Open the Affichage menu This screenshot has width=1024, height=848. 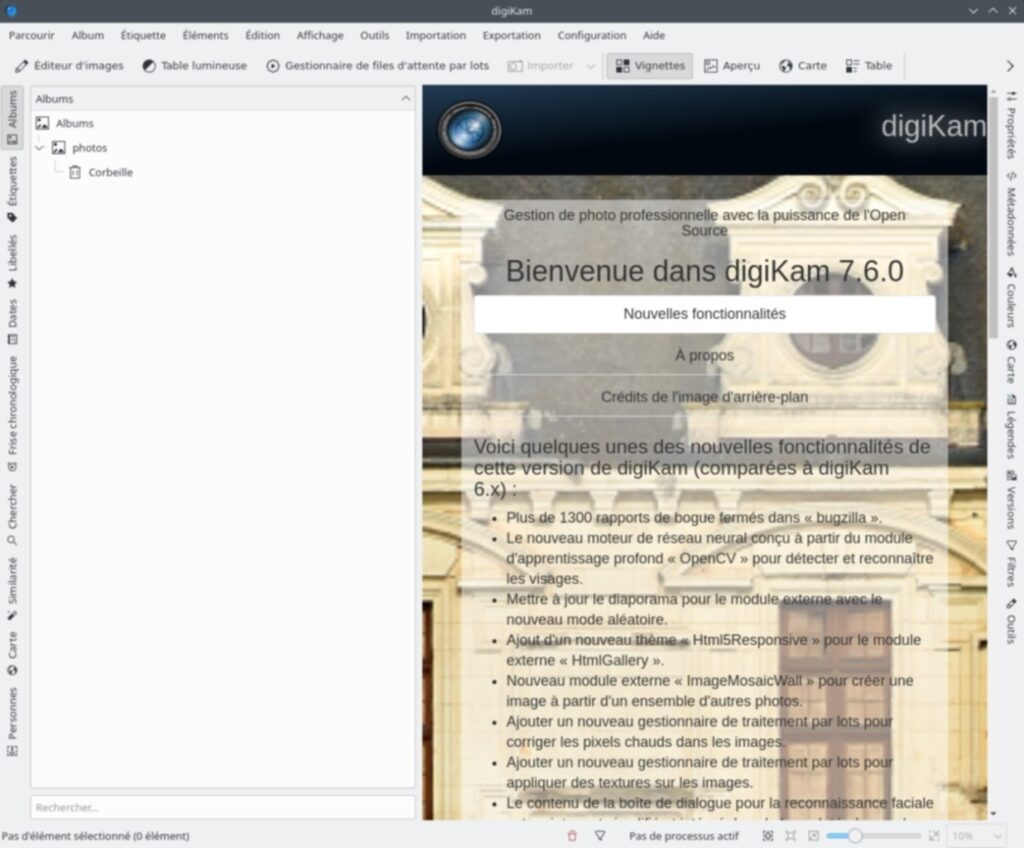point(320,35)
